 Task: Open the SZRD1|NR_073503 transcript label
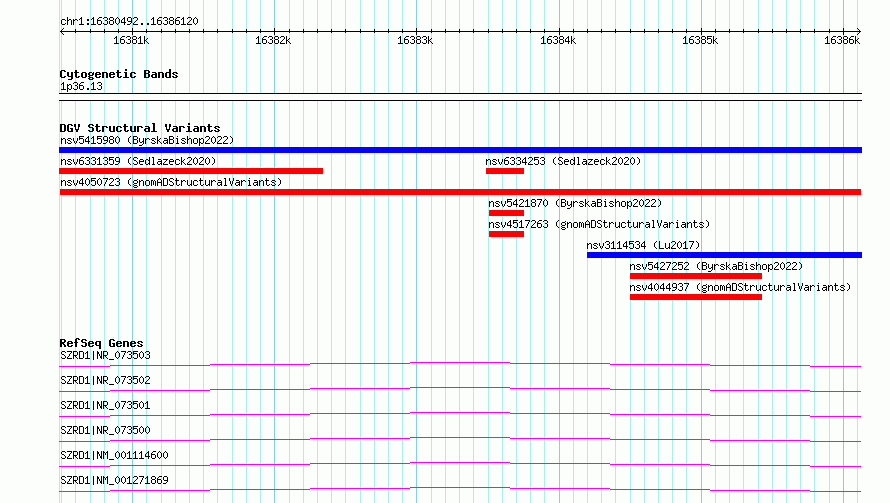pos(105,355)
